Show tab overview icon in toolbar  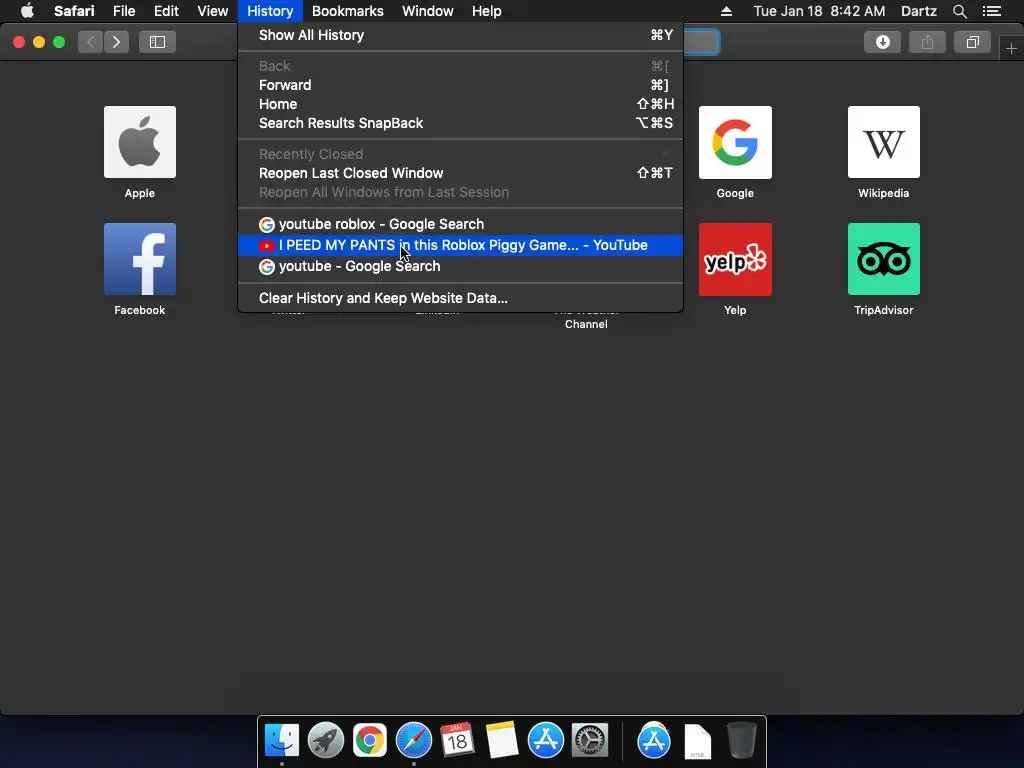972,42
